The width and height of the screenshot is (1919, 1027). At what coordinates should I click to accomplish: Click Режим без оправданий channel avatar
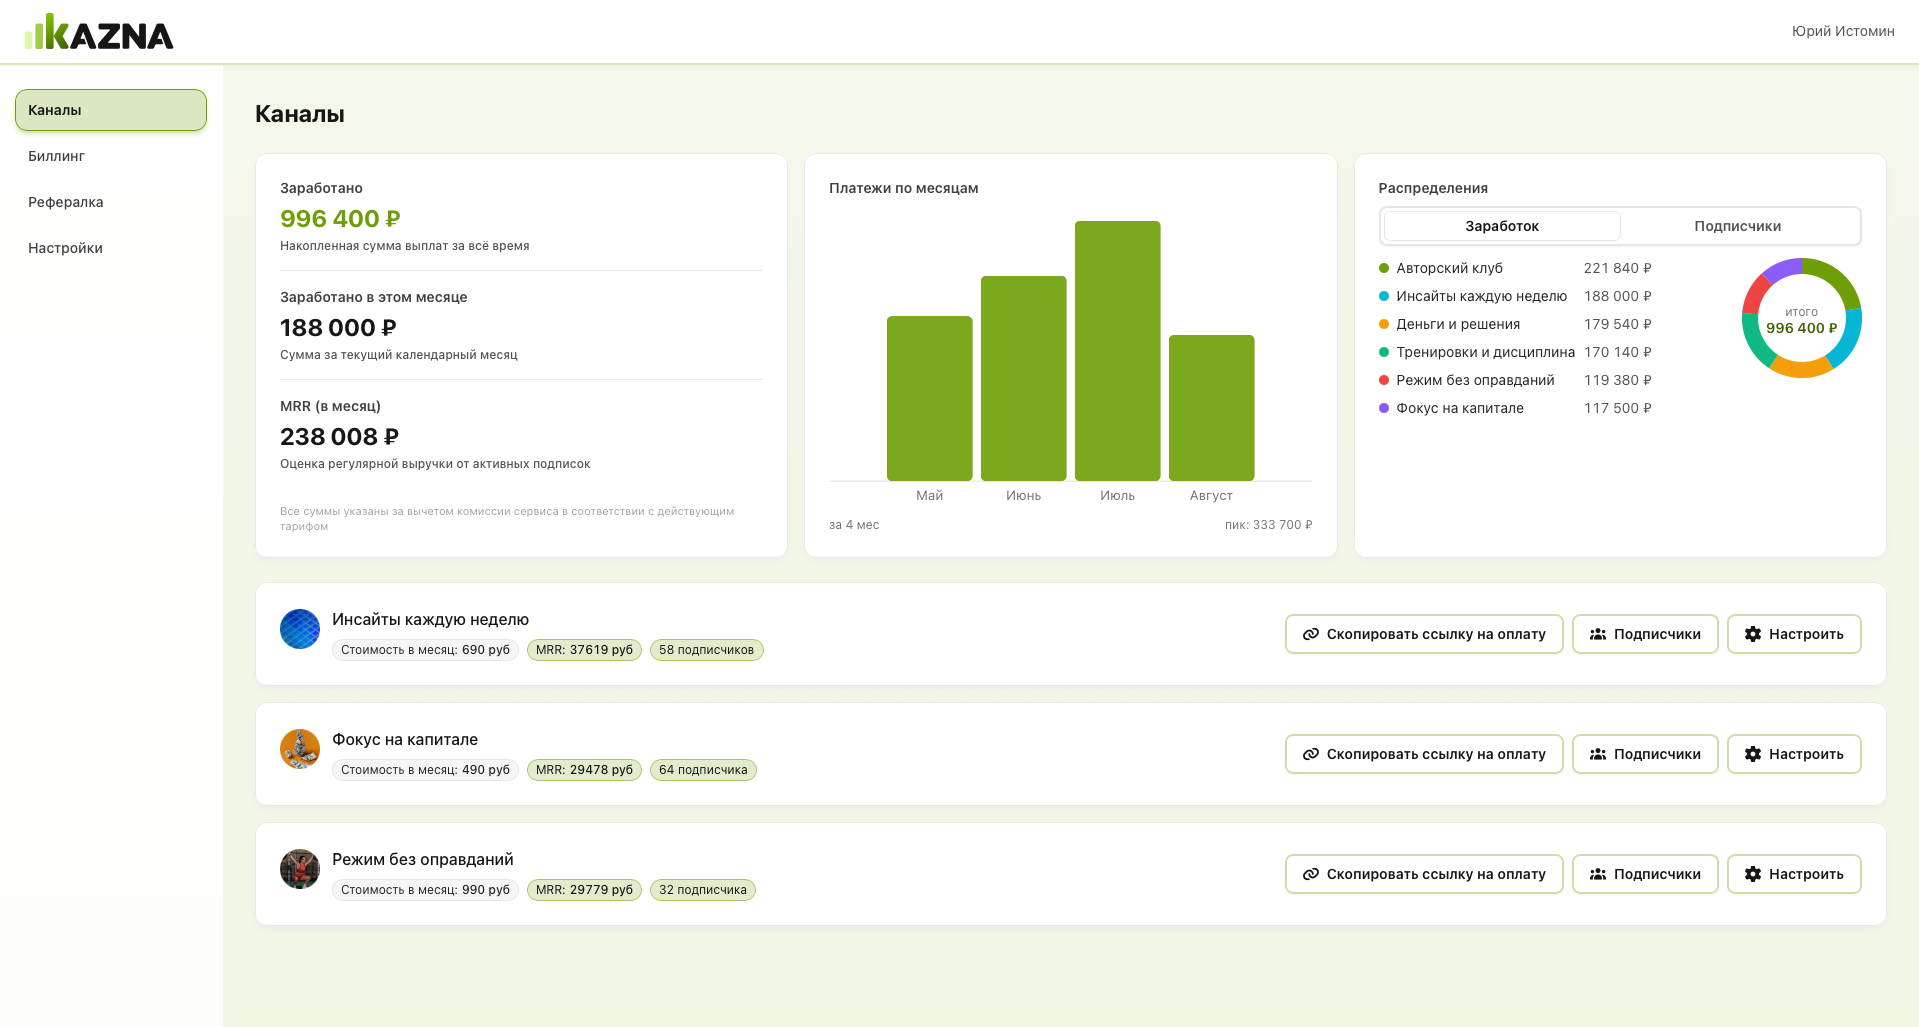pos(300,869)
